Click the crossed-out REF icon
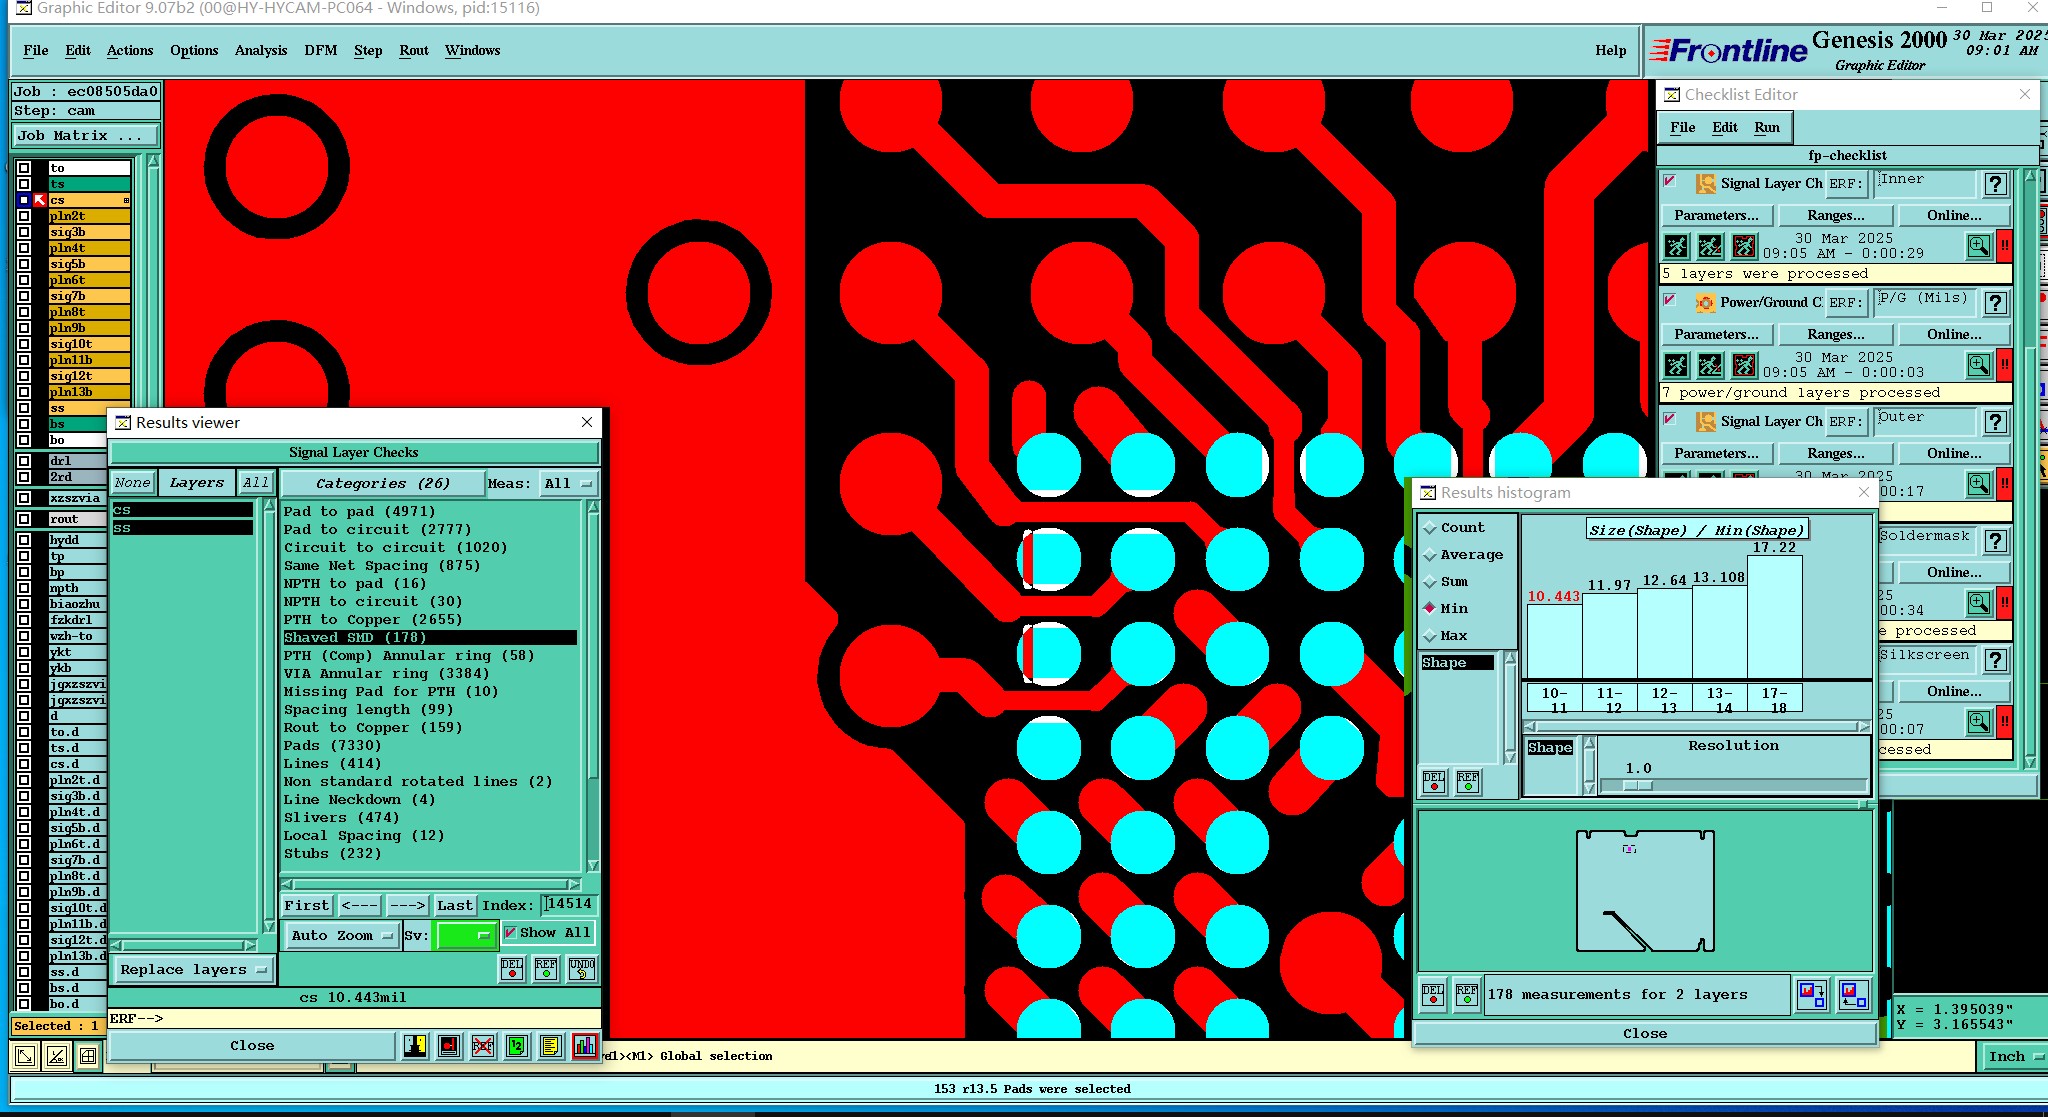Screen dimensions: 2048x1117 point(482,1046)
